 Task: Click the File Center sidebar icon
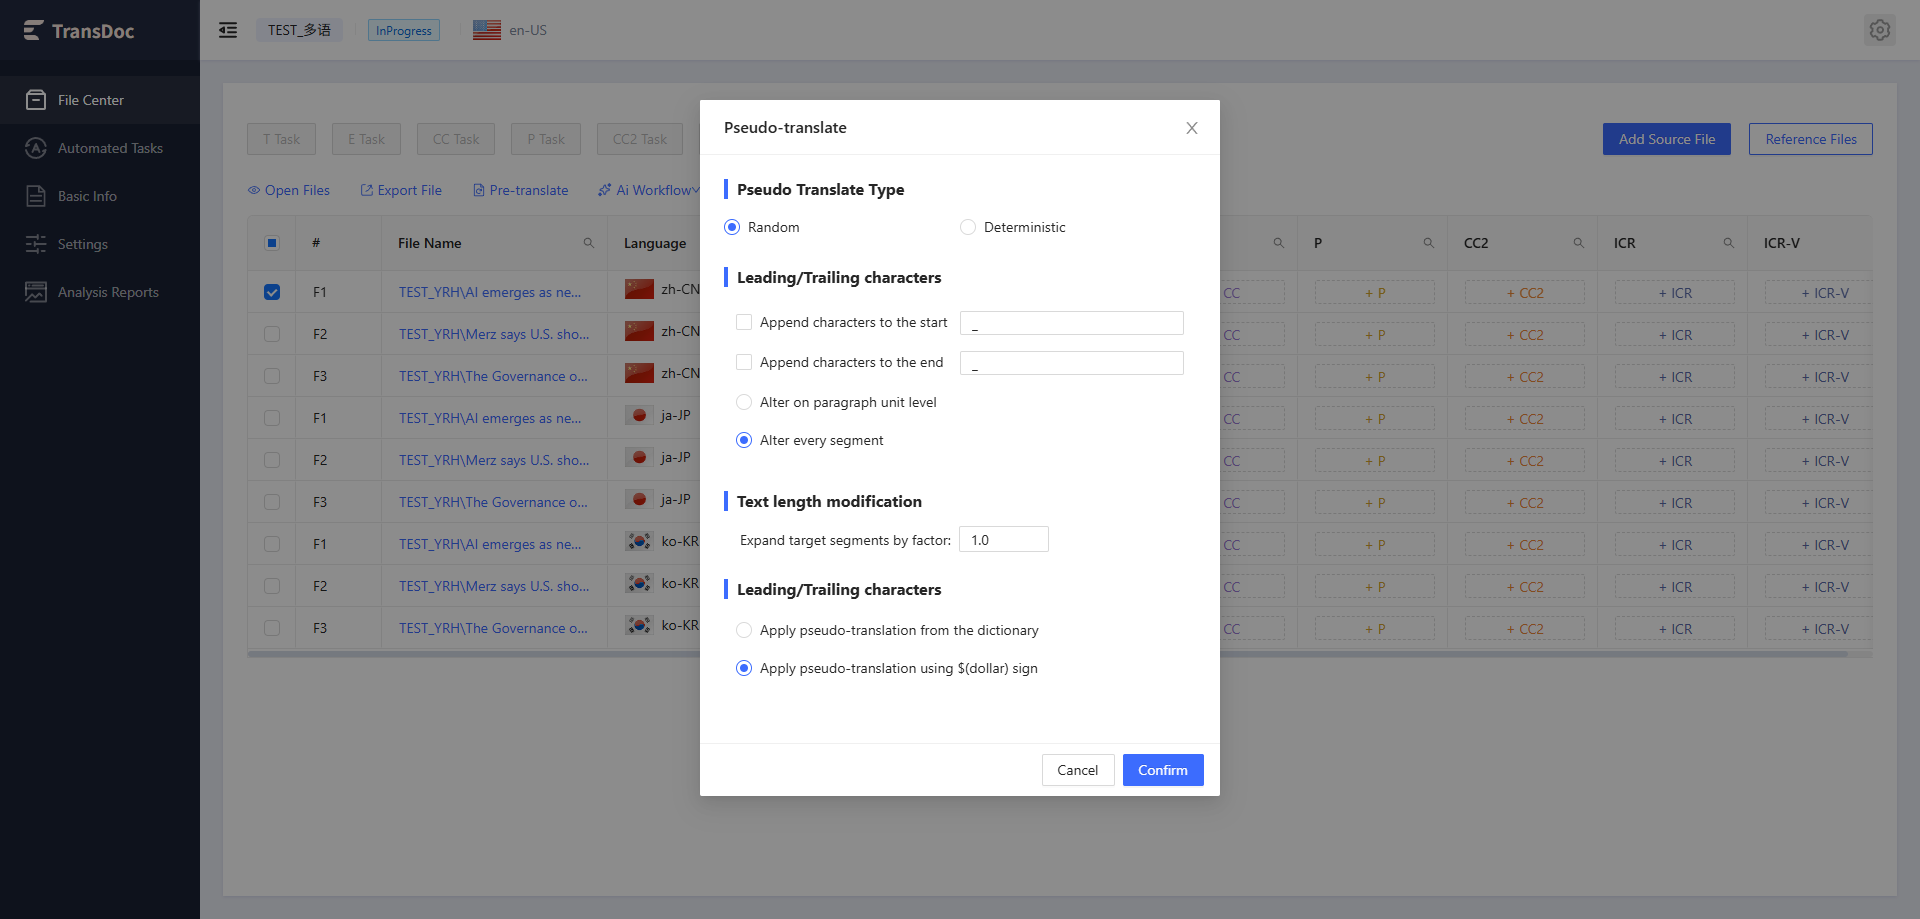click(36, 100)
